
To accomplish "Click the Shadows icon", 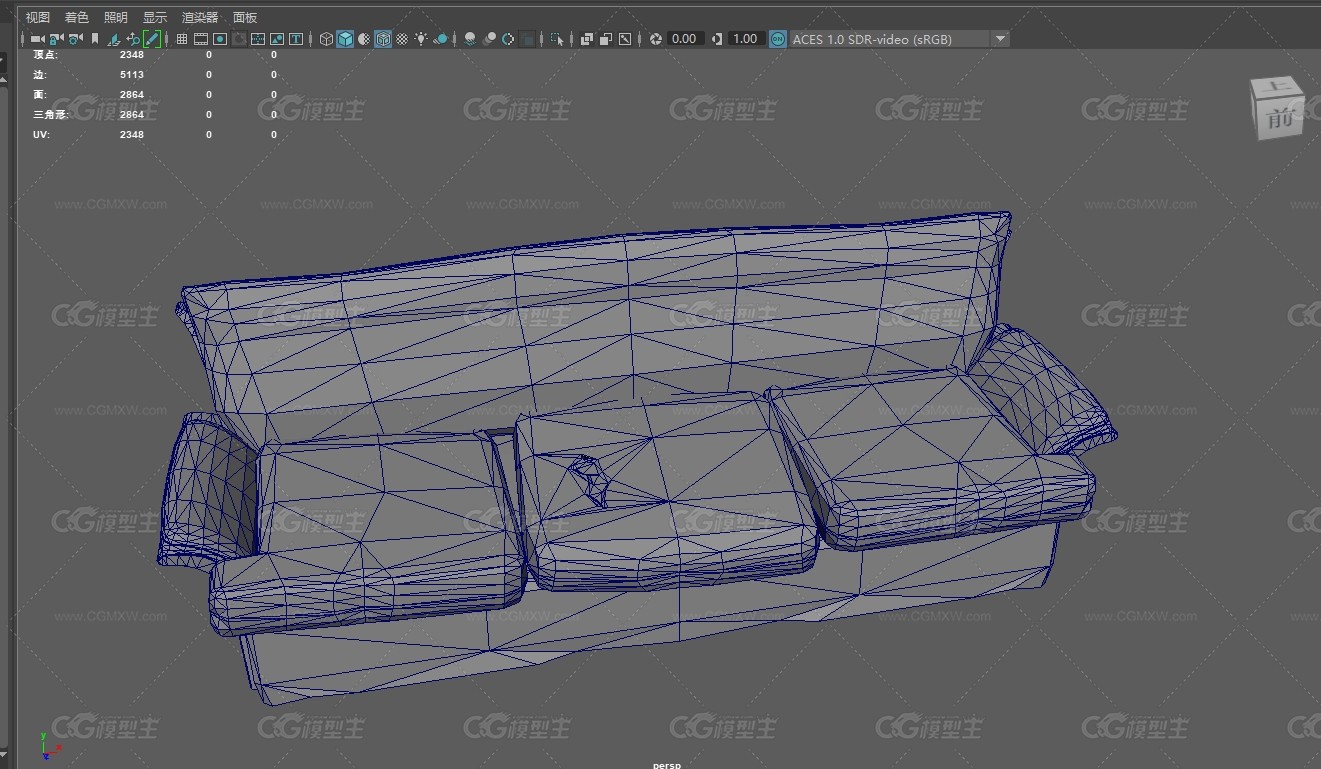I will click(x=441, y=39).
